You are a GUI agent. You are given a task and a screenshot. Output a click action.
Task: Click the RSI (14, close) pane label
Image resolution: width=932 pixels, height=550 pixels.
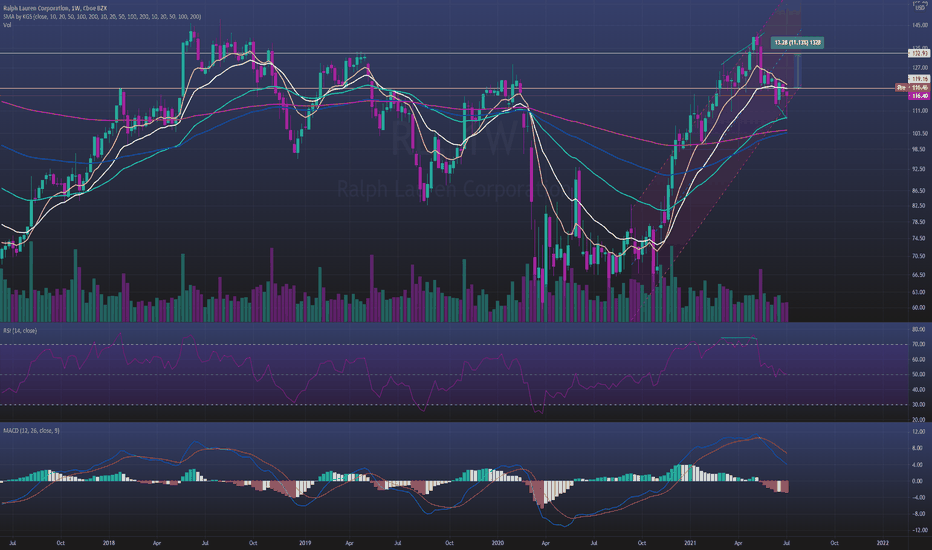pos(20,331)
